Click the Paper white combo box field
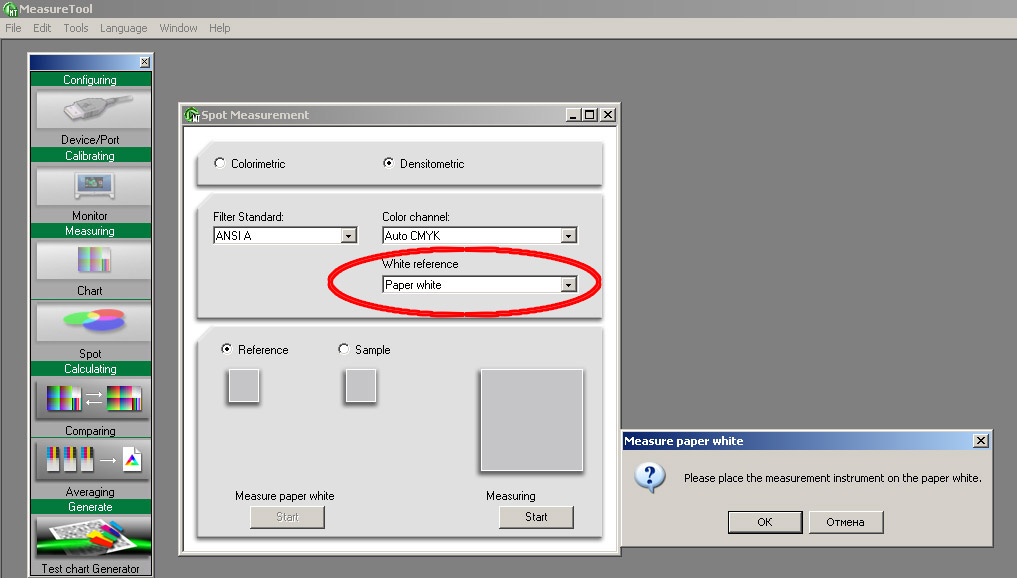Viewport: 1017px width, 578px height. click(480, 285)
